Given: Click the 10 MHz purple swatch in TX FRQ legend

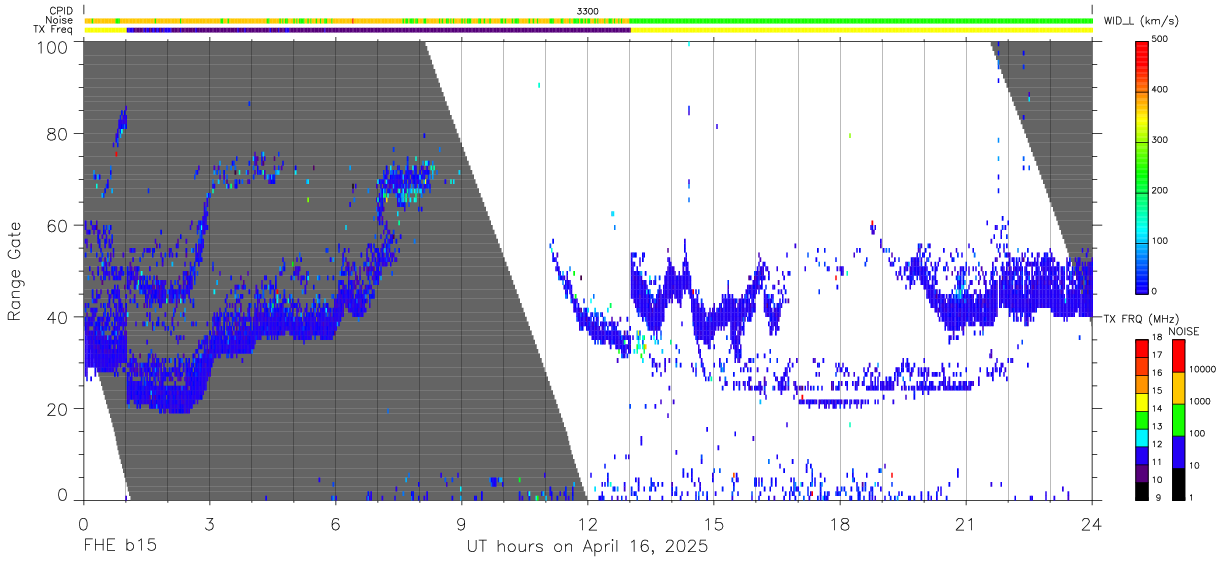Looking at the screenshot, I should (1142, 475).
